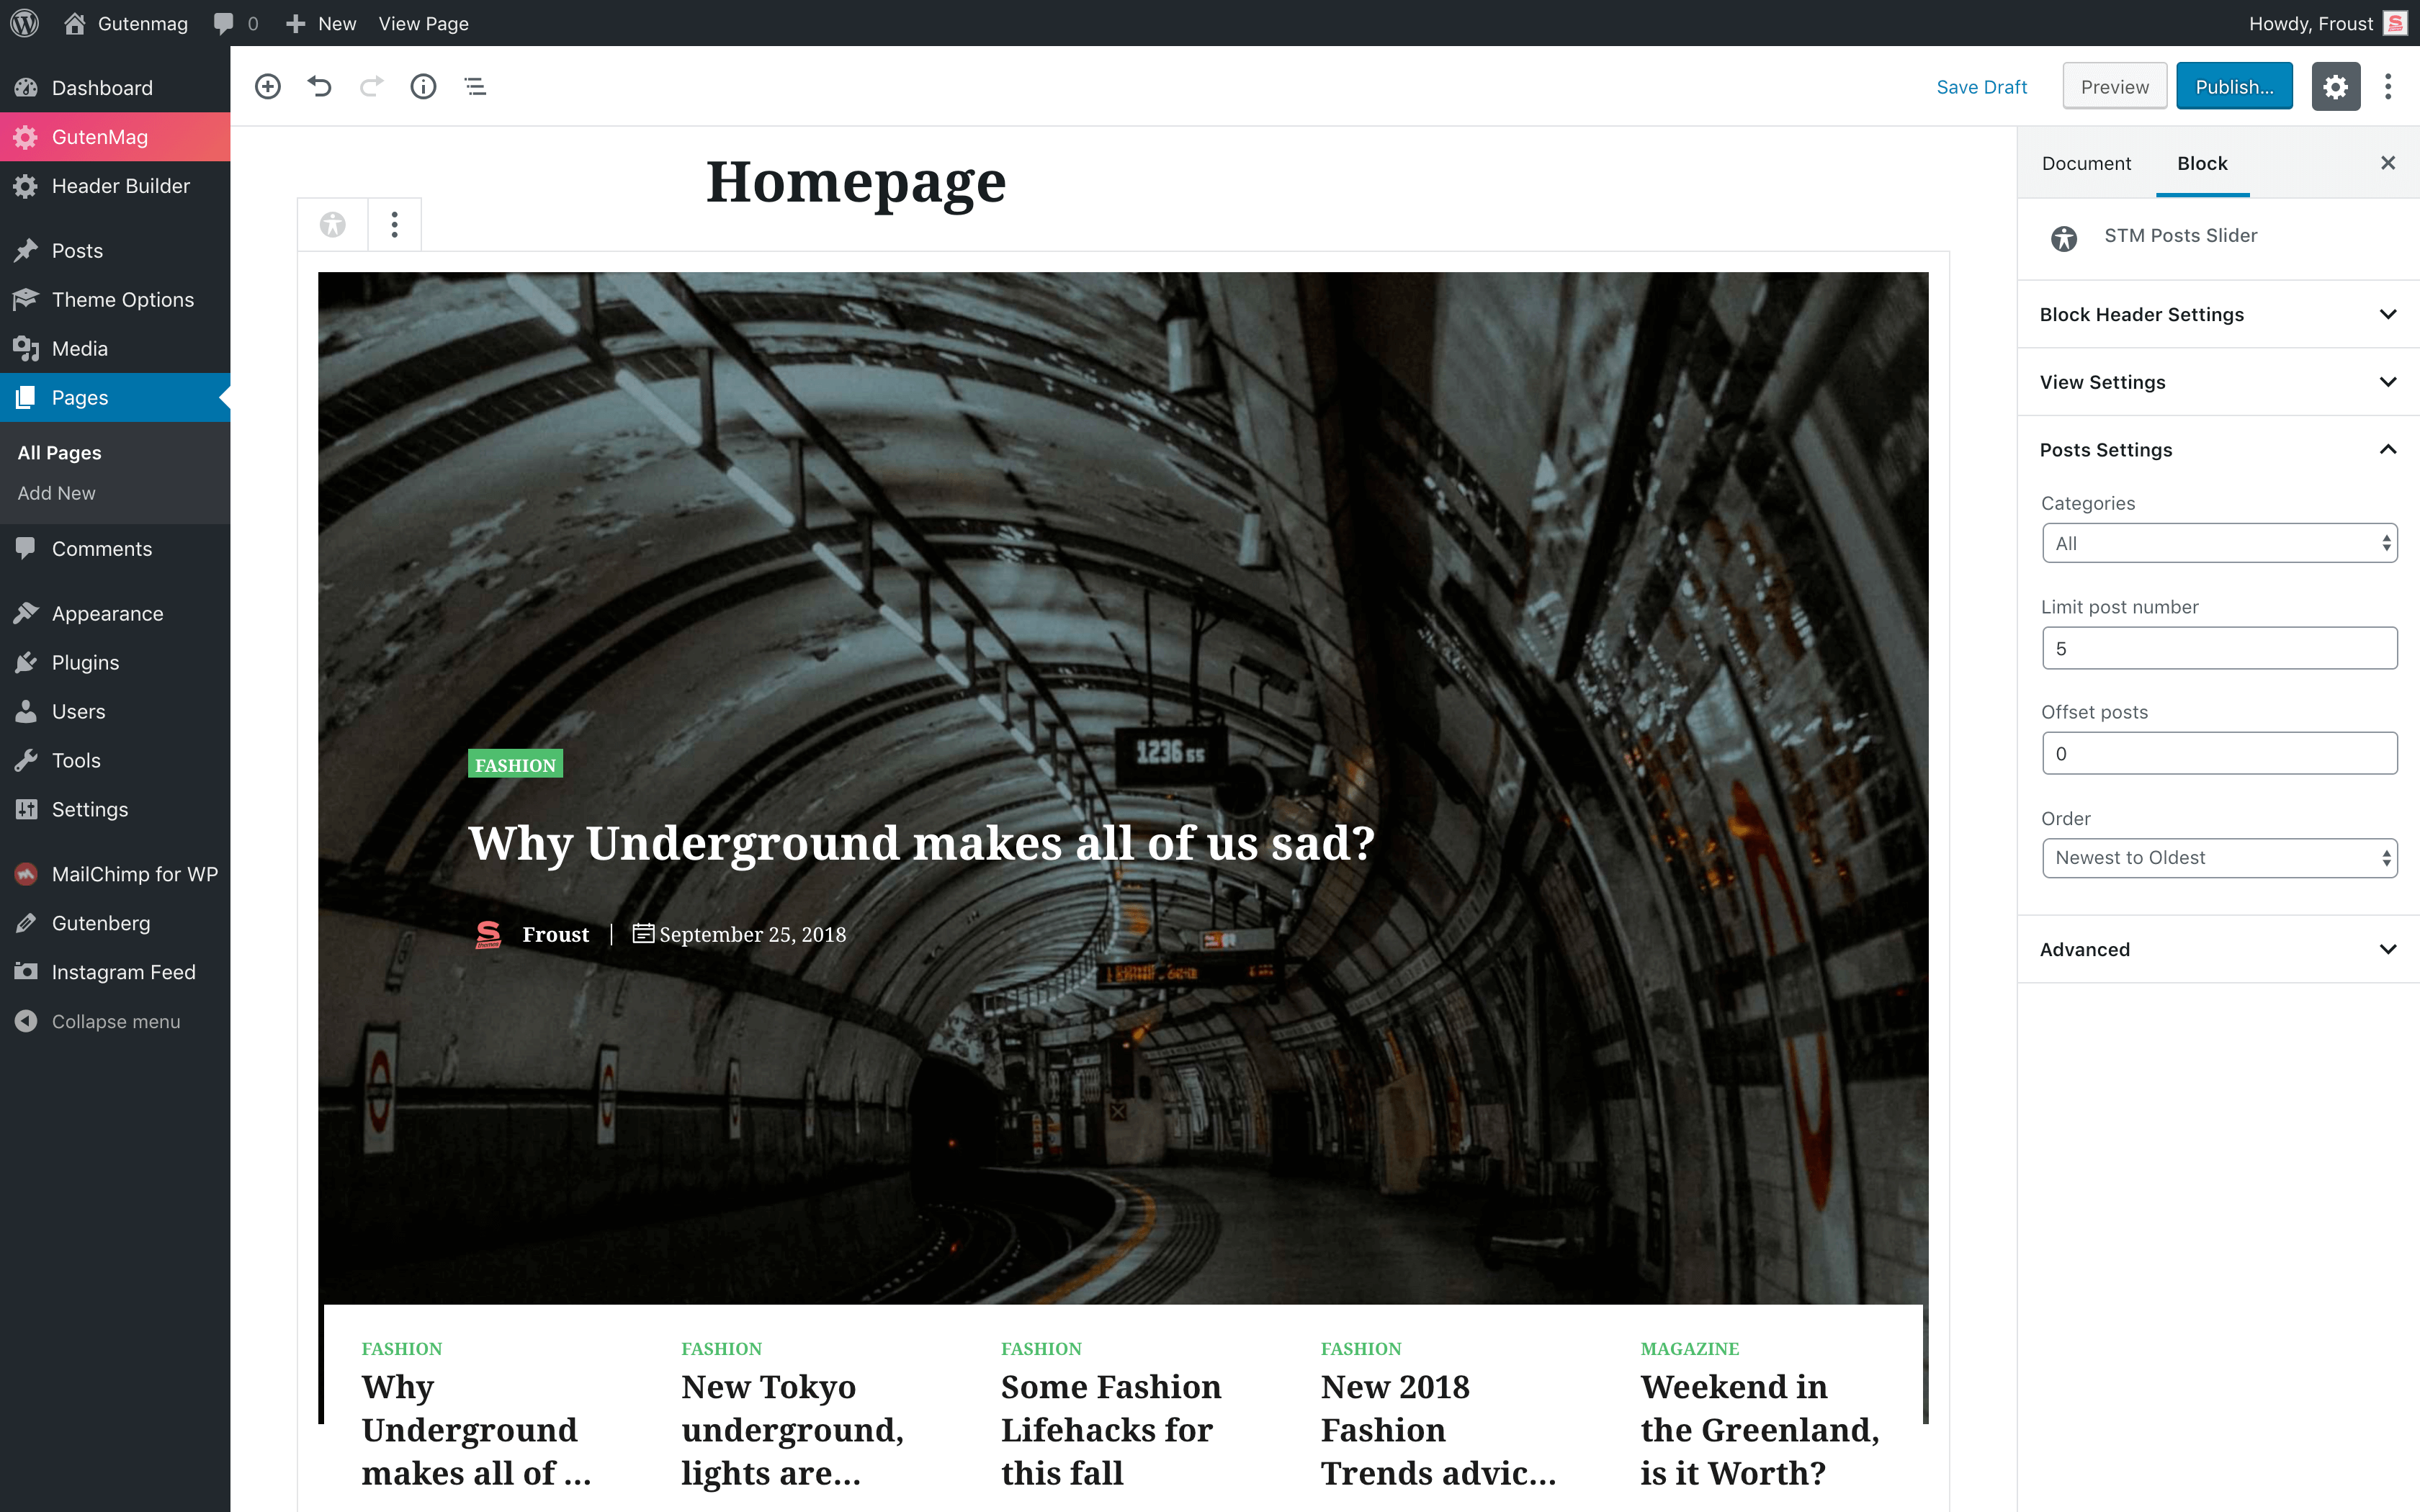Click the Undo arrow in the editor toolbar

coord(319,86)
